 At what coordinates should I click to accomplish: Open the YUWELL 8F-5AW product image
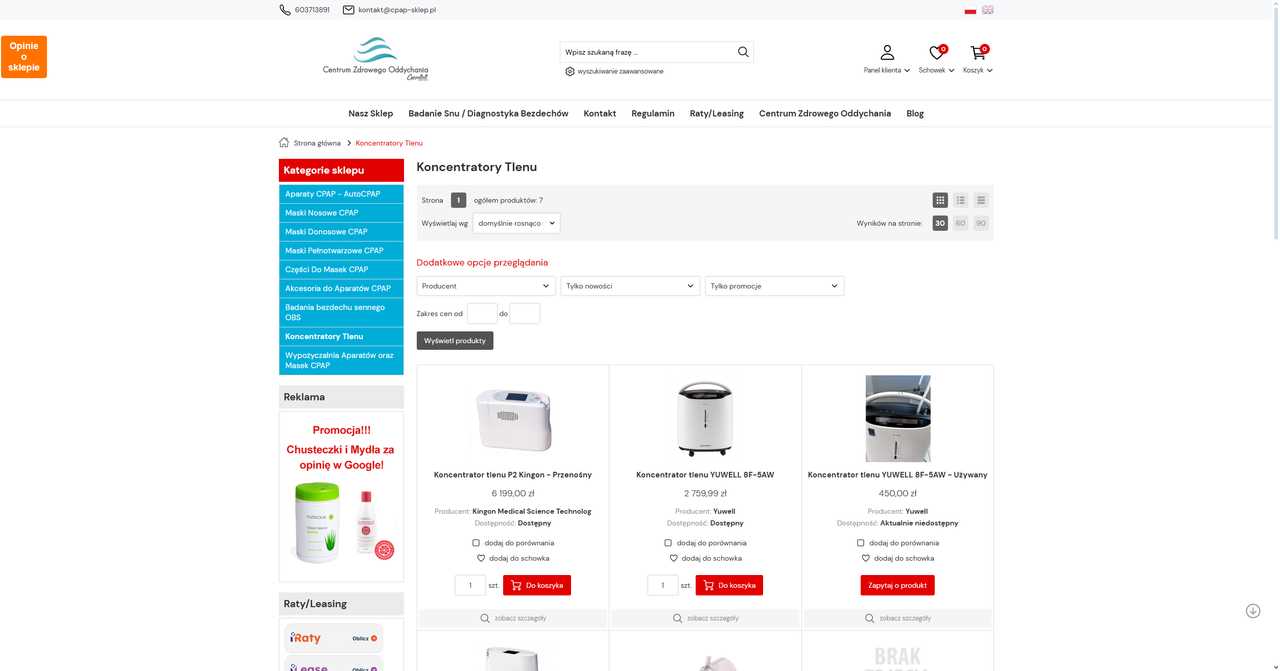(705, 419)
